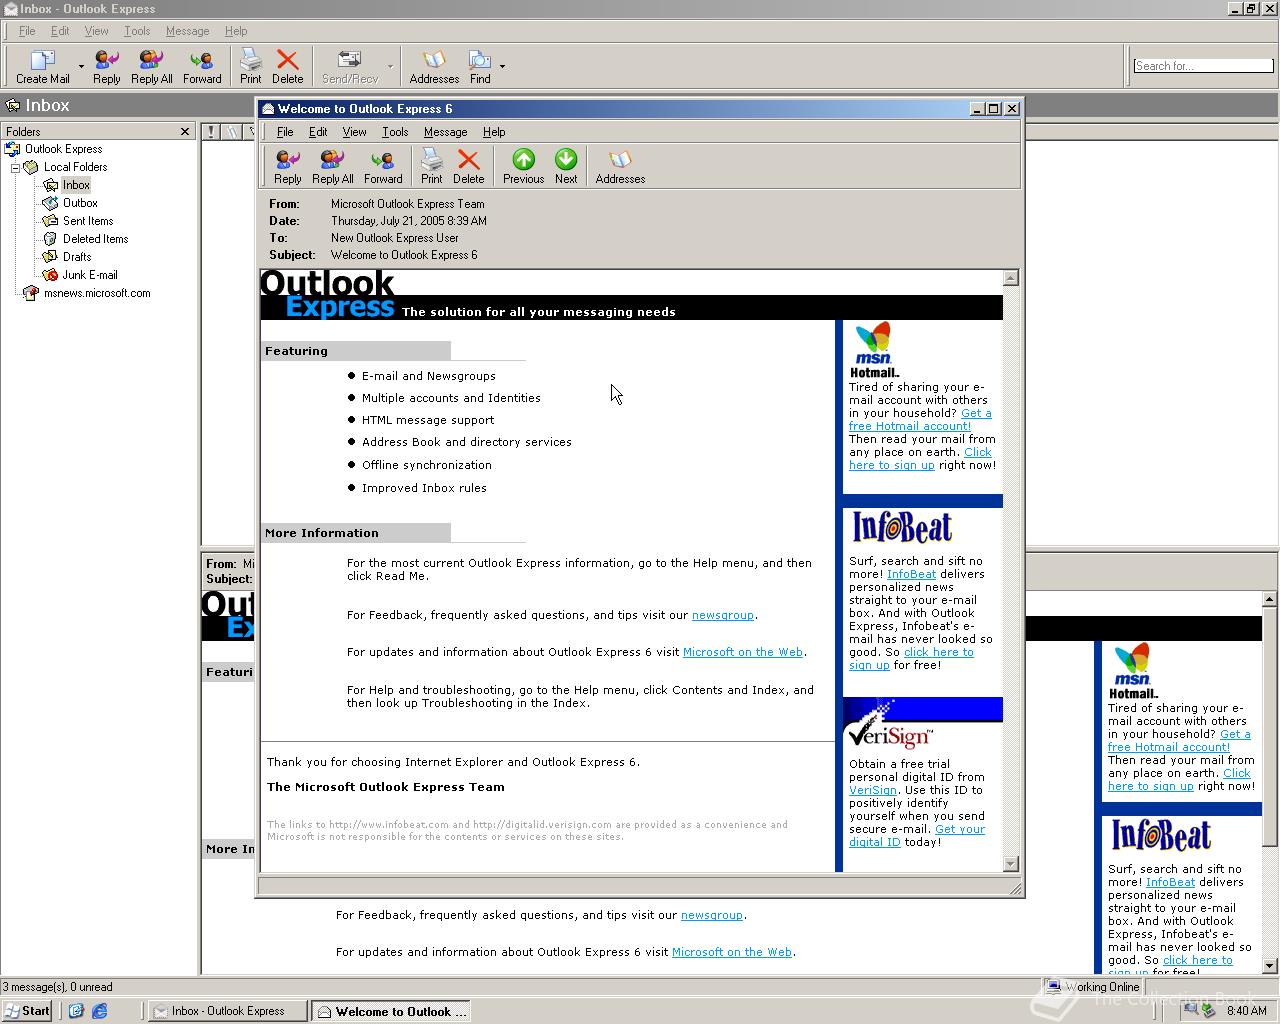Open Addresses from the main Inbox toolbar

(434, 66)
